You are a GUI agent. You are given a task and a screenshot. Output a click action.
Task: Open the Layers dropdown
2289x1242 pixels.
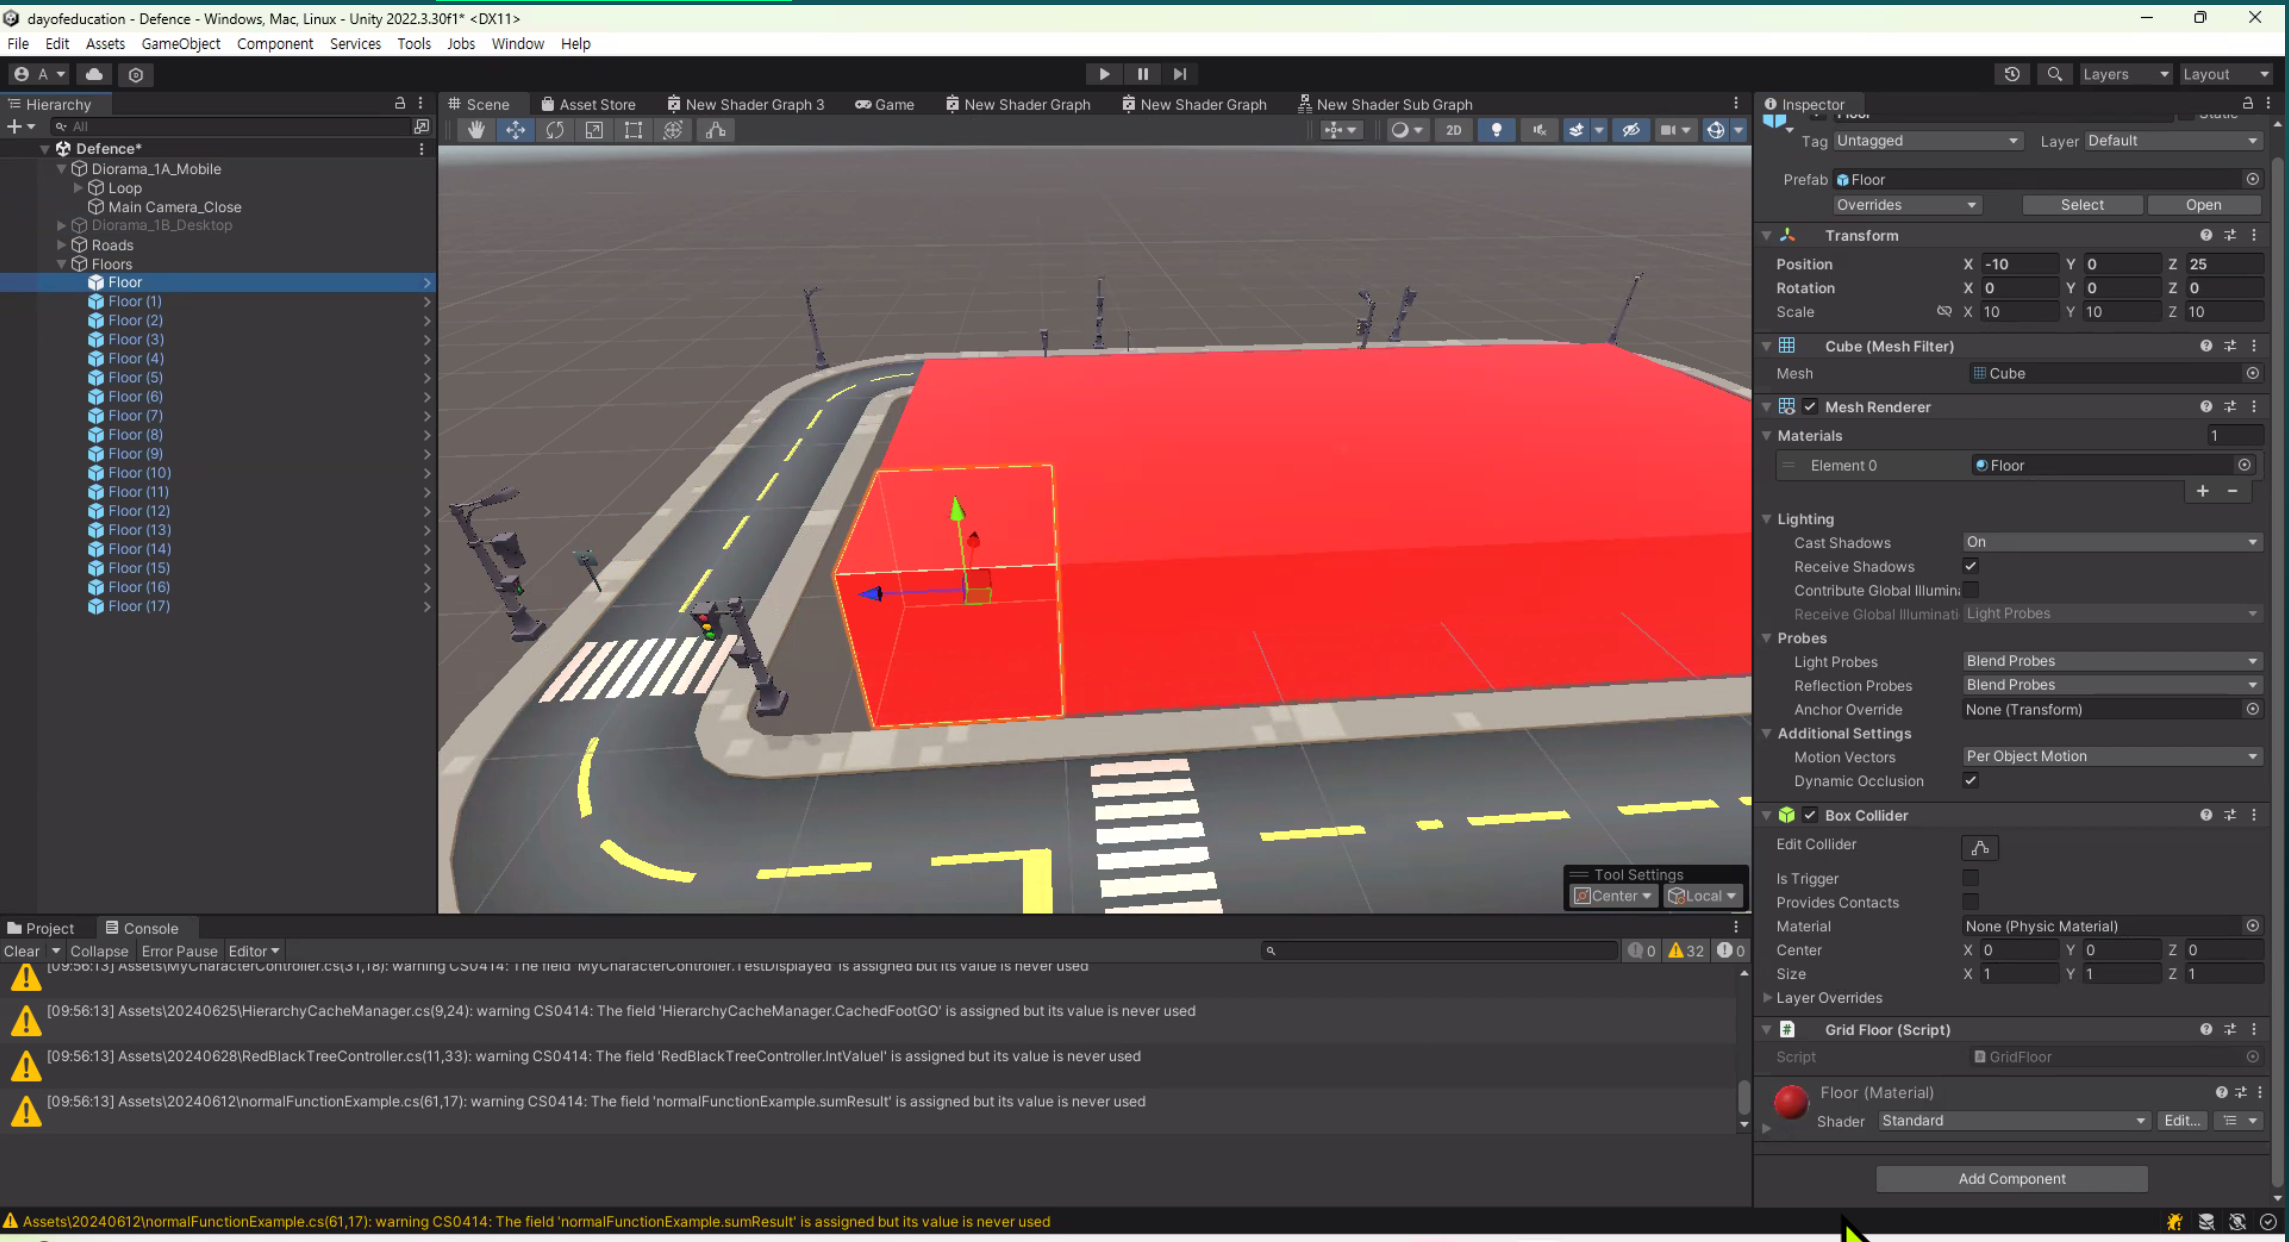[2124, 74]
